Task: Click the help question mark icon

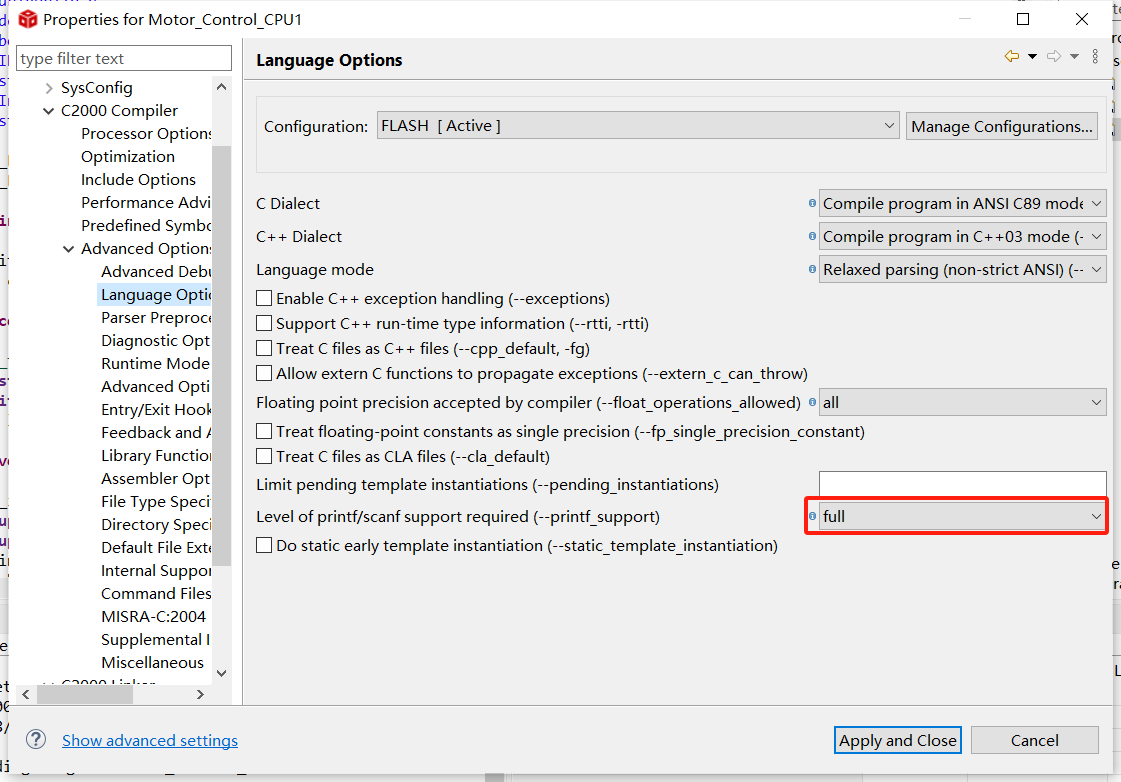Action: pos(36,739)
